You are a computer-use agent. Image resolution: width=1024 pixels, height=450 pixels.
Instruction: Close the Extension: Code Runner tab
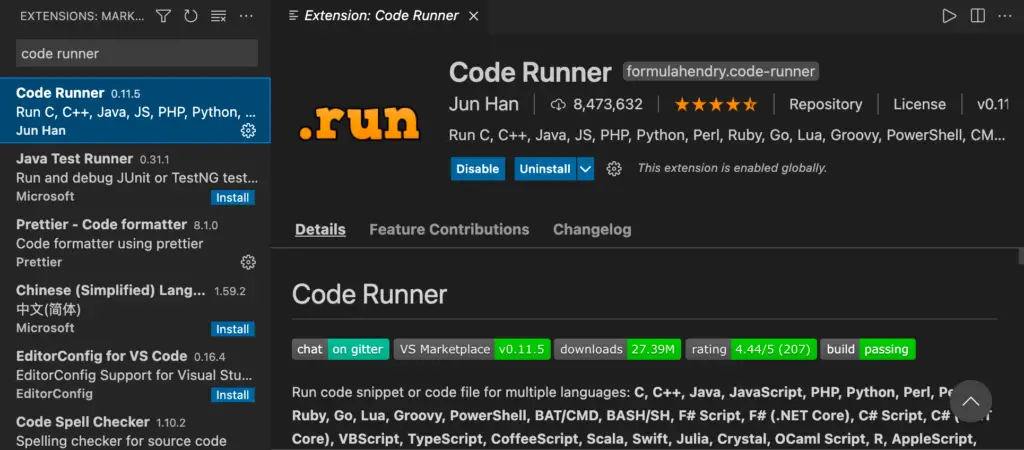click(x=474, y=16)
